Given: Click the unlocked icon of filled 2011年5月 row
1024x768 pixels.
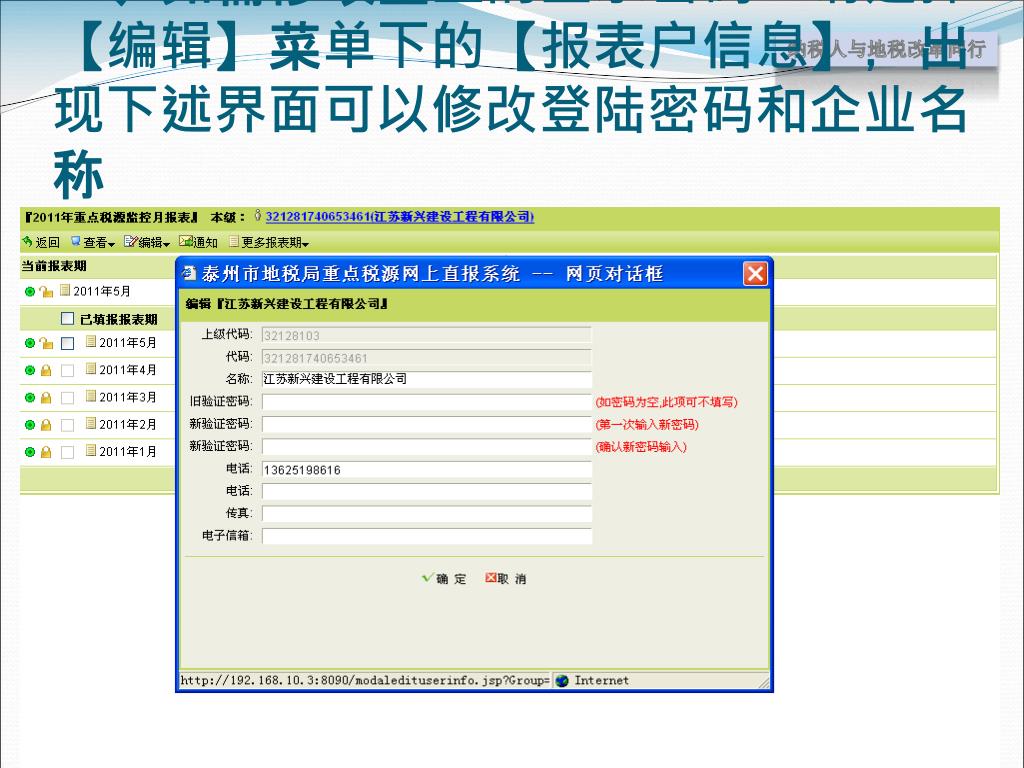Looking at the screenshot, I should click(x=46, y=343).
